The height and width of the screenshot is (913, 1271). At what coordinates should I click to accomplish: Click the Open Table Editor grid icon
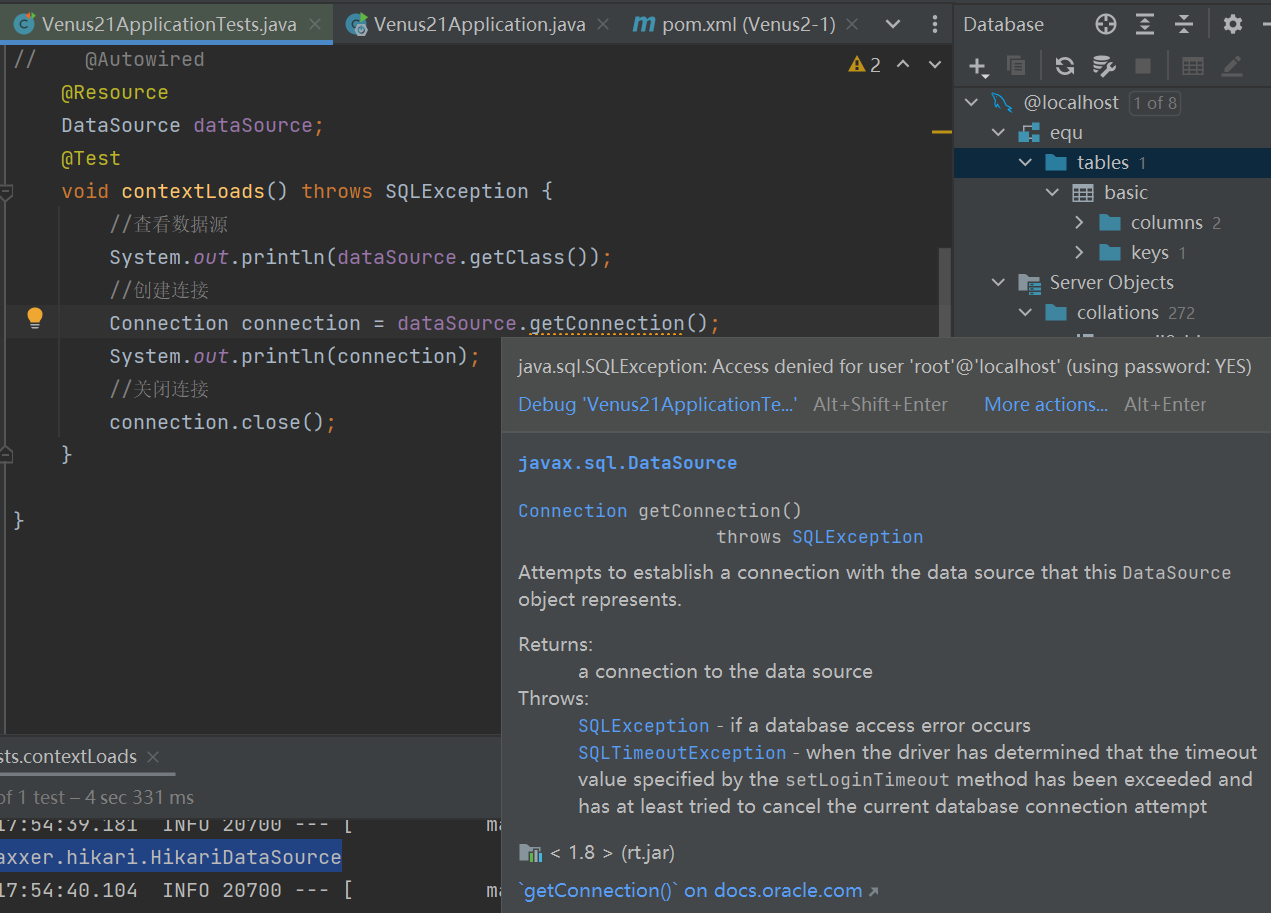tap(1193, 66)
